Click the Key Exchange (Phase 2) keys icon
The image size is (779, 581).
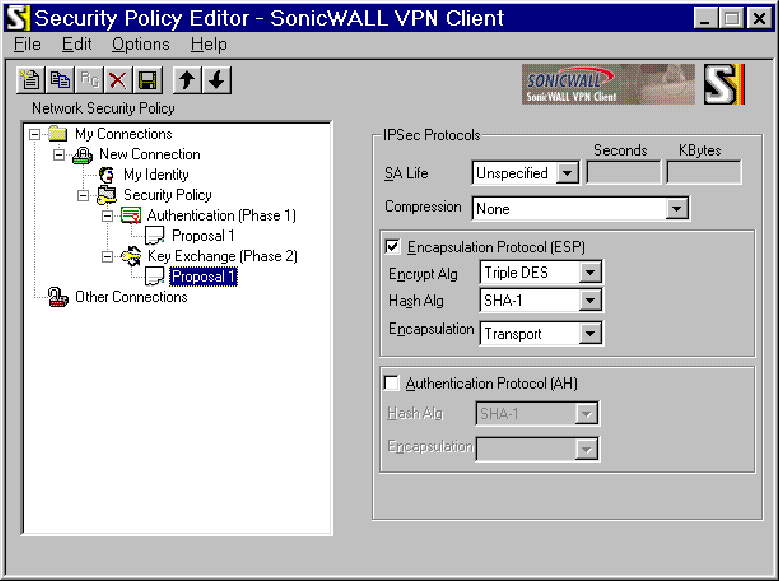[131, 256]
